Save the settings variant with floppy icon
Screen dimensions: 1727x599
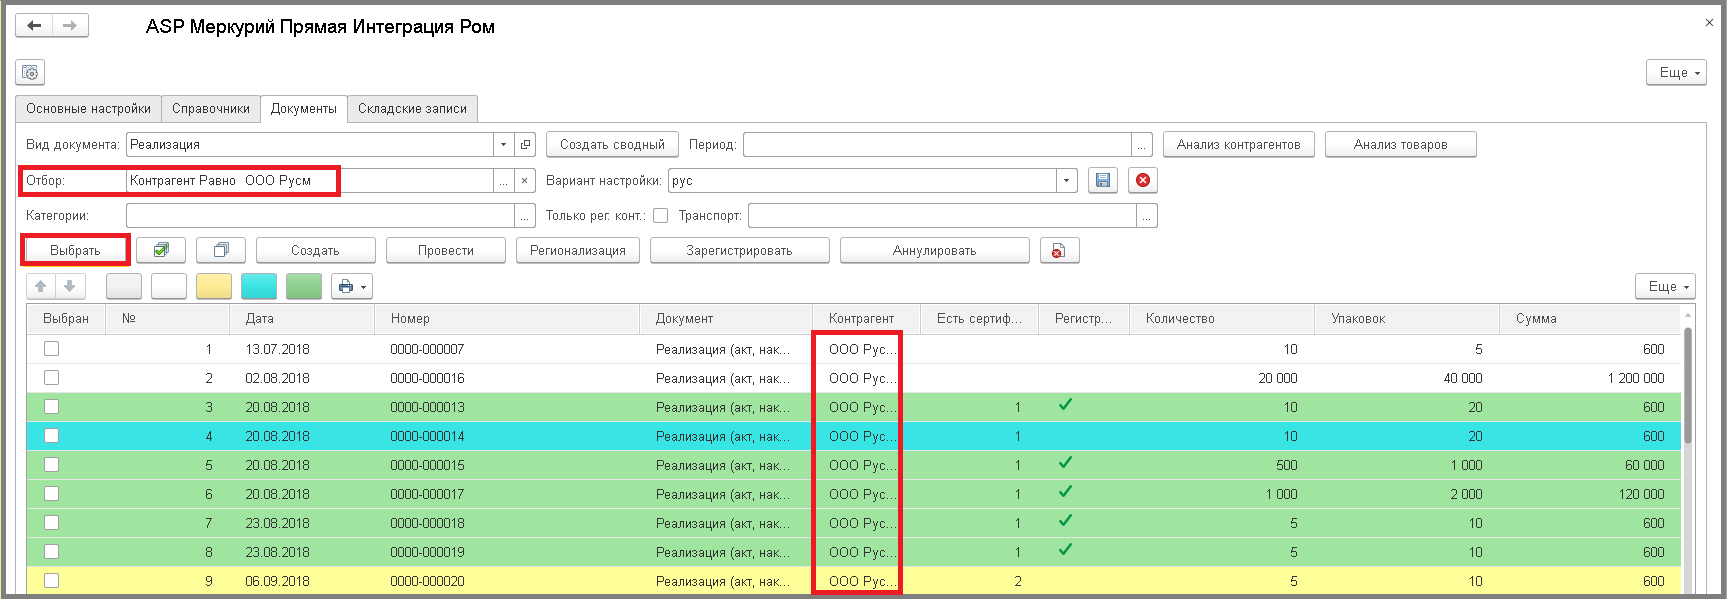coord(1103,180)
